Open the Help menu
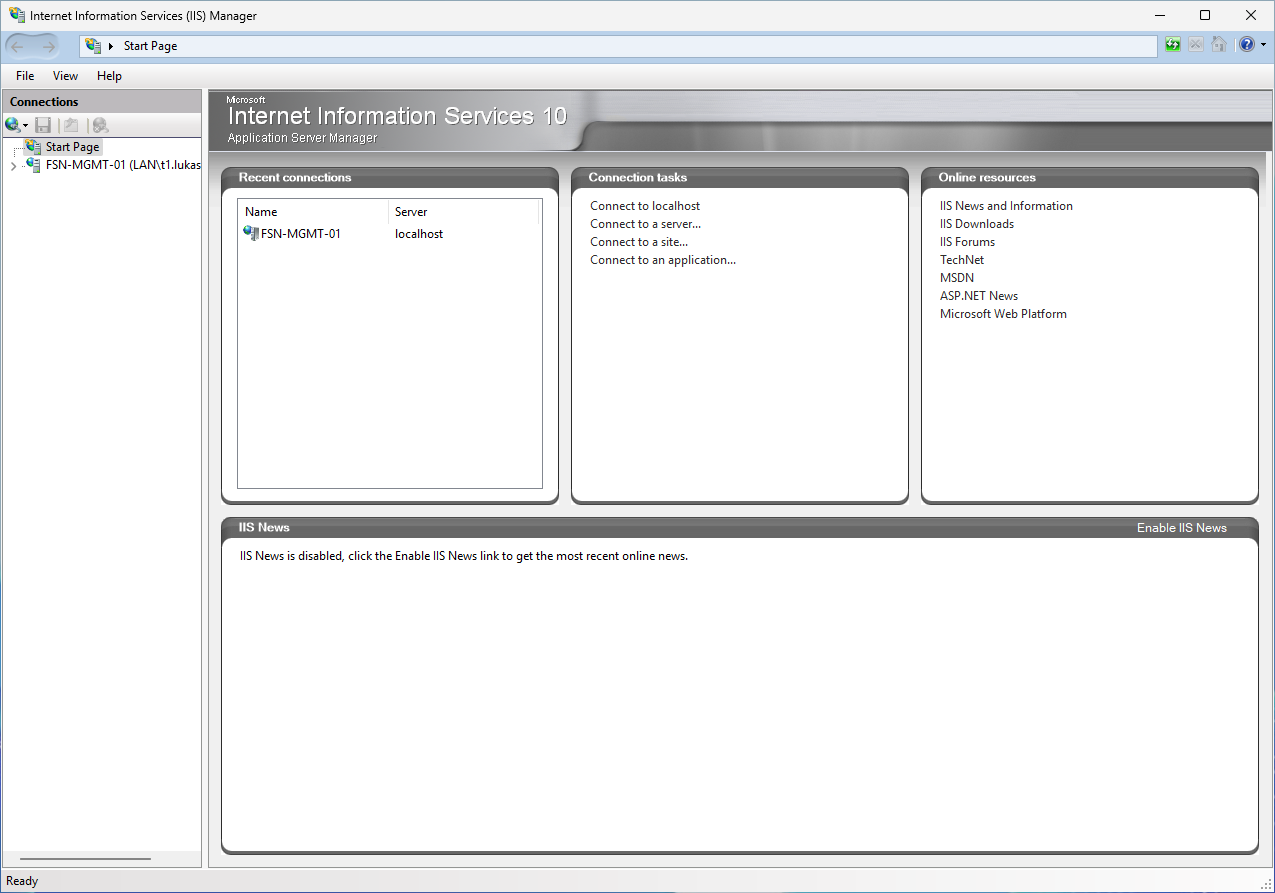The width and height of the screenshot is (1275, 893). coord(109,76)
